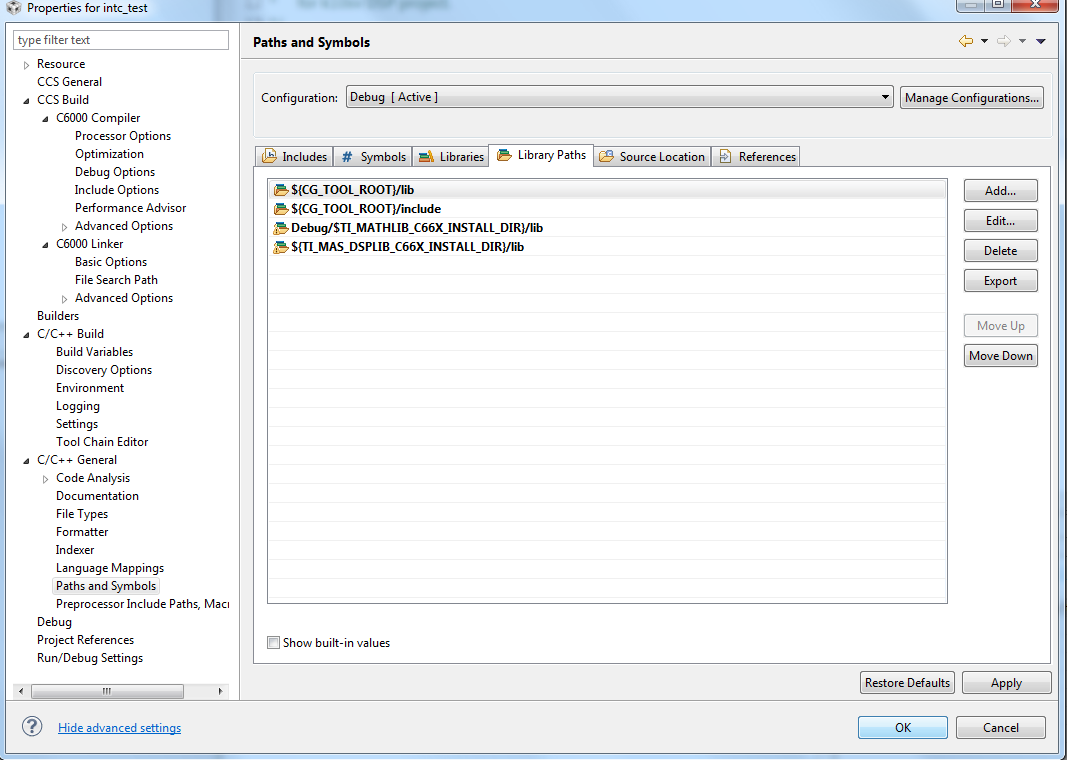Click Hide advanced settings link

click(120, 728)
